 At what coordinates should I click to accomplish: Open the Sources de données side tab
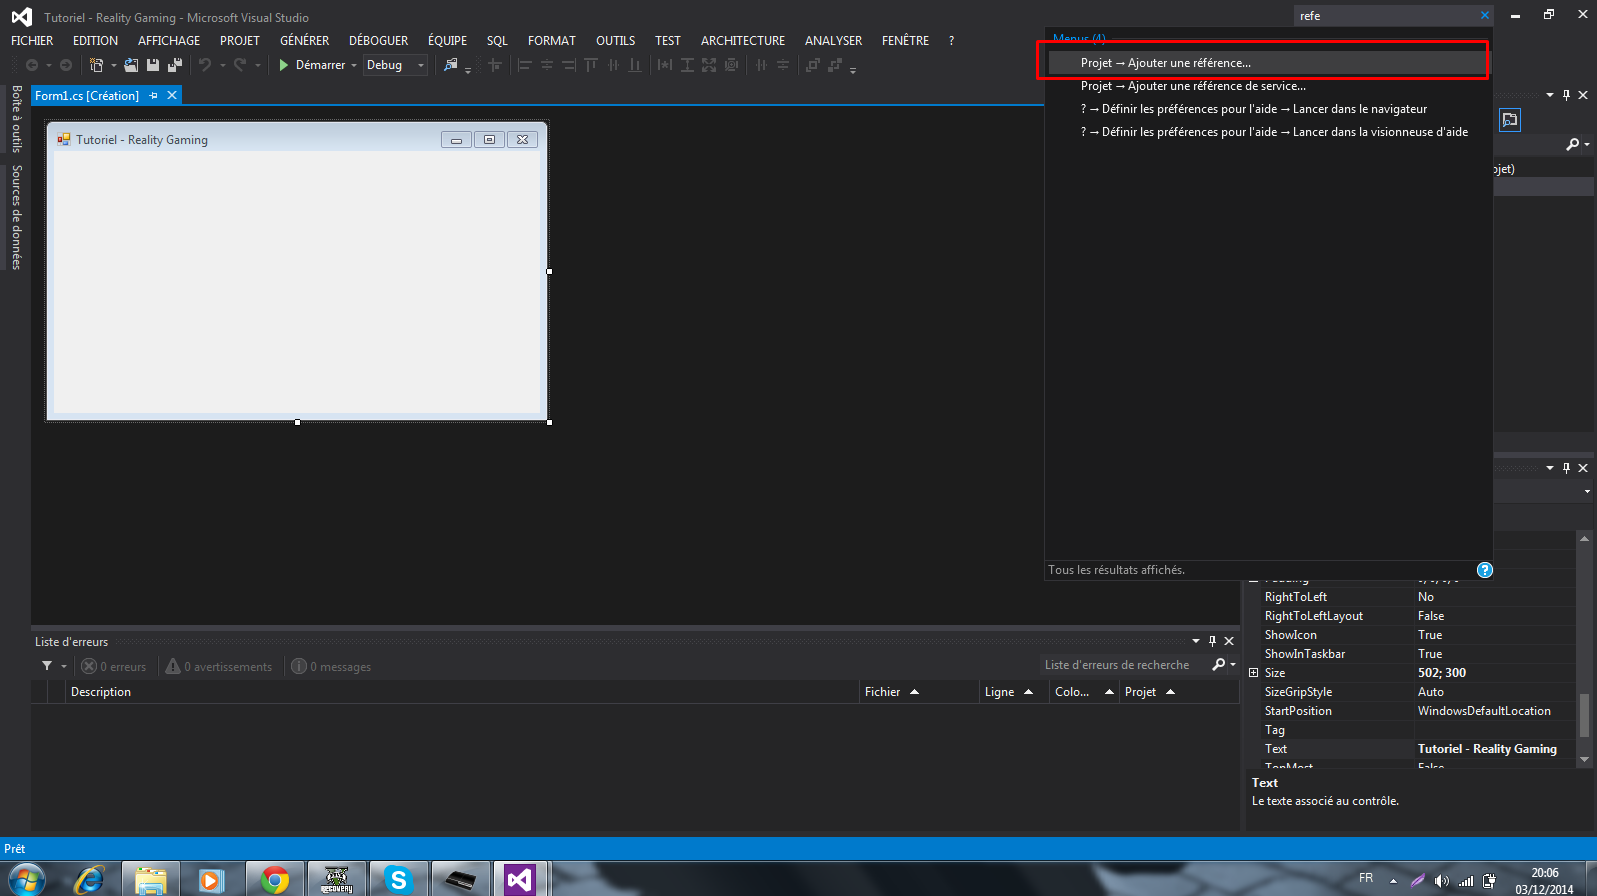tap(17, 217)
